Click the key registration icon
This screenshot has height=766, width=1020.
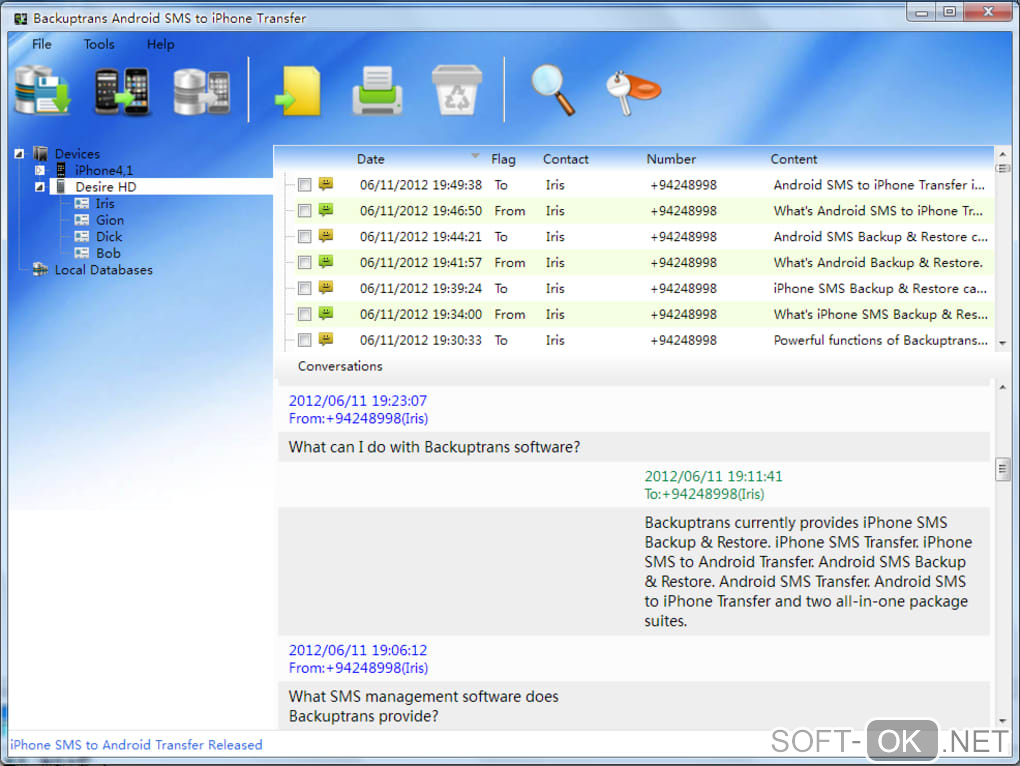point(633,91)
